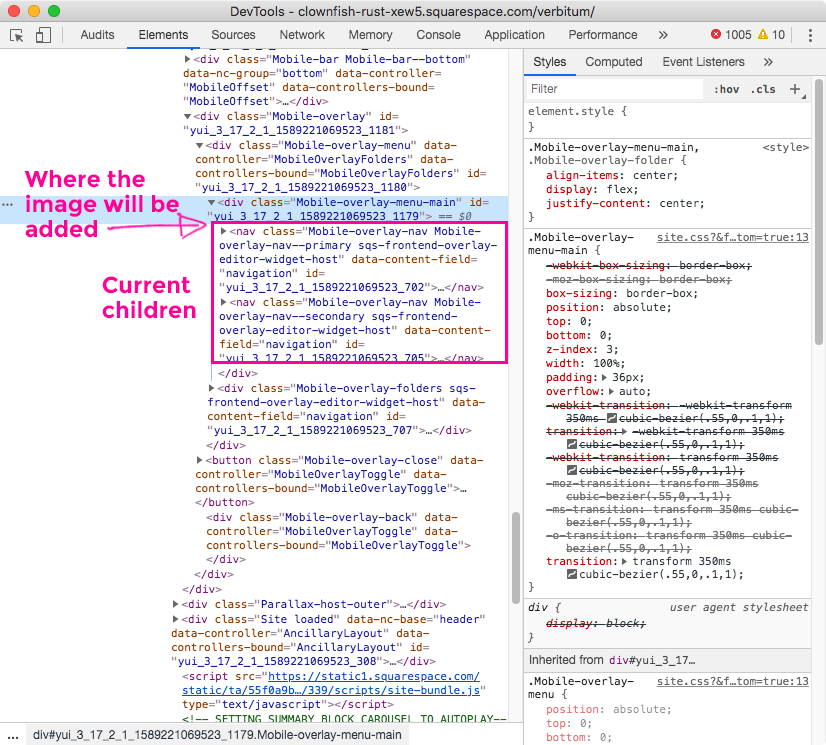Image resolution: width=826 pixels, height=745 pixels.
Task: Open the first -webkit-transition cubic-bezier editor icon
Action: click(612, 418)
